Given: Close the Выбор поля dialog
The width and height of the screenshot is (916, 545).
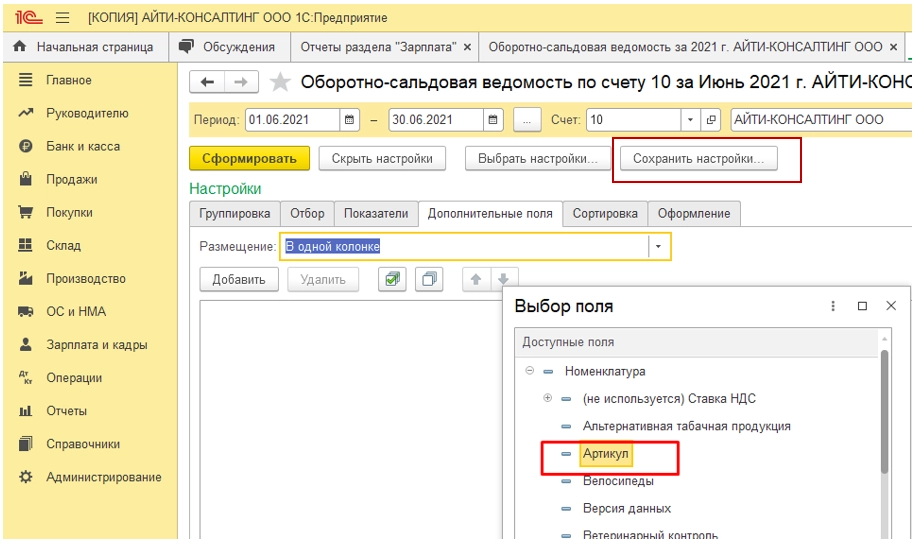Looking at the screenshot, I should 891,306.
